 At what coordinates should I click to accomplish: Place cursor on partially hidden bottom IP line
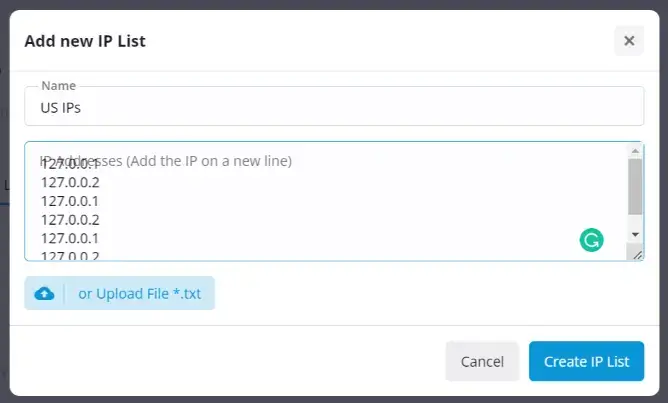[x=70, y=256]
